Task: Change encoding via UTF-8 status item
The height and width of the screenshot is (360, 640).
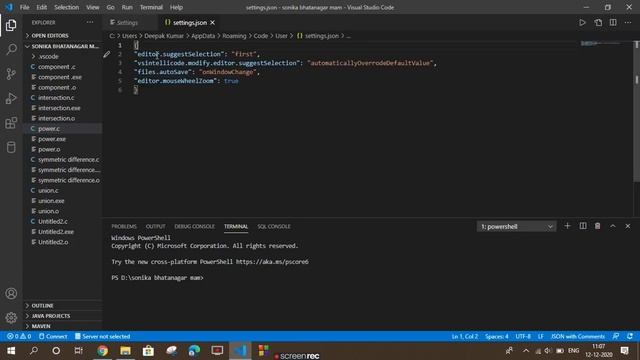Action: 523,336
